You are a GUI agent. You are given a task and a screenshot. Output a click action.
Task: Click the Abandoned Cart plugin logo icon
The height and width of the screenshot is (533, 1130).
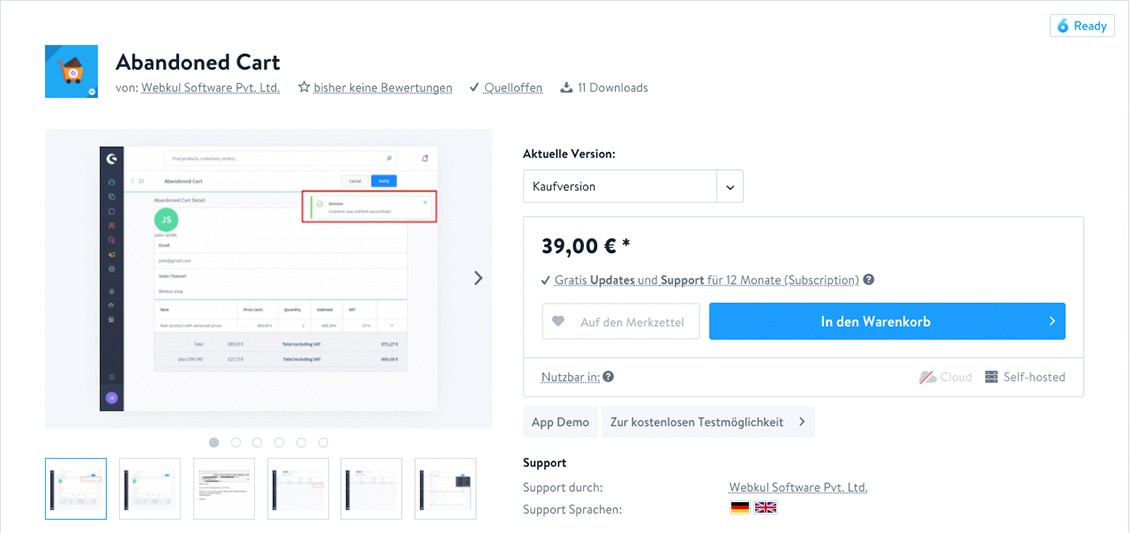tap(71, 71)
